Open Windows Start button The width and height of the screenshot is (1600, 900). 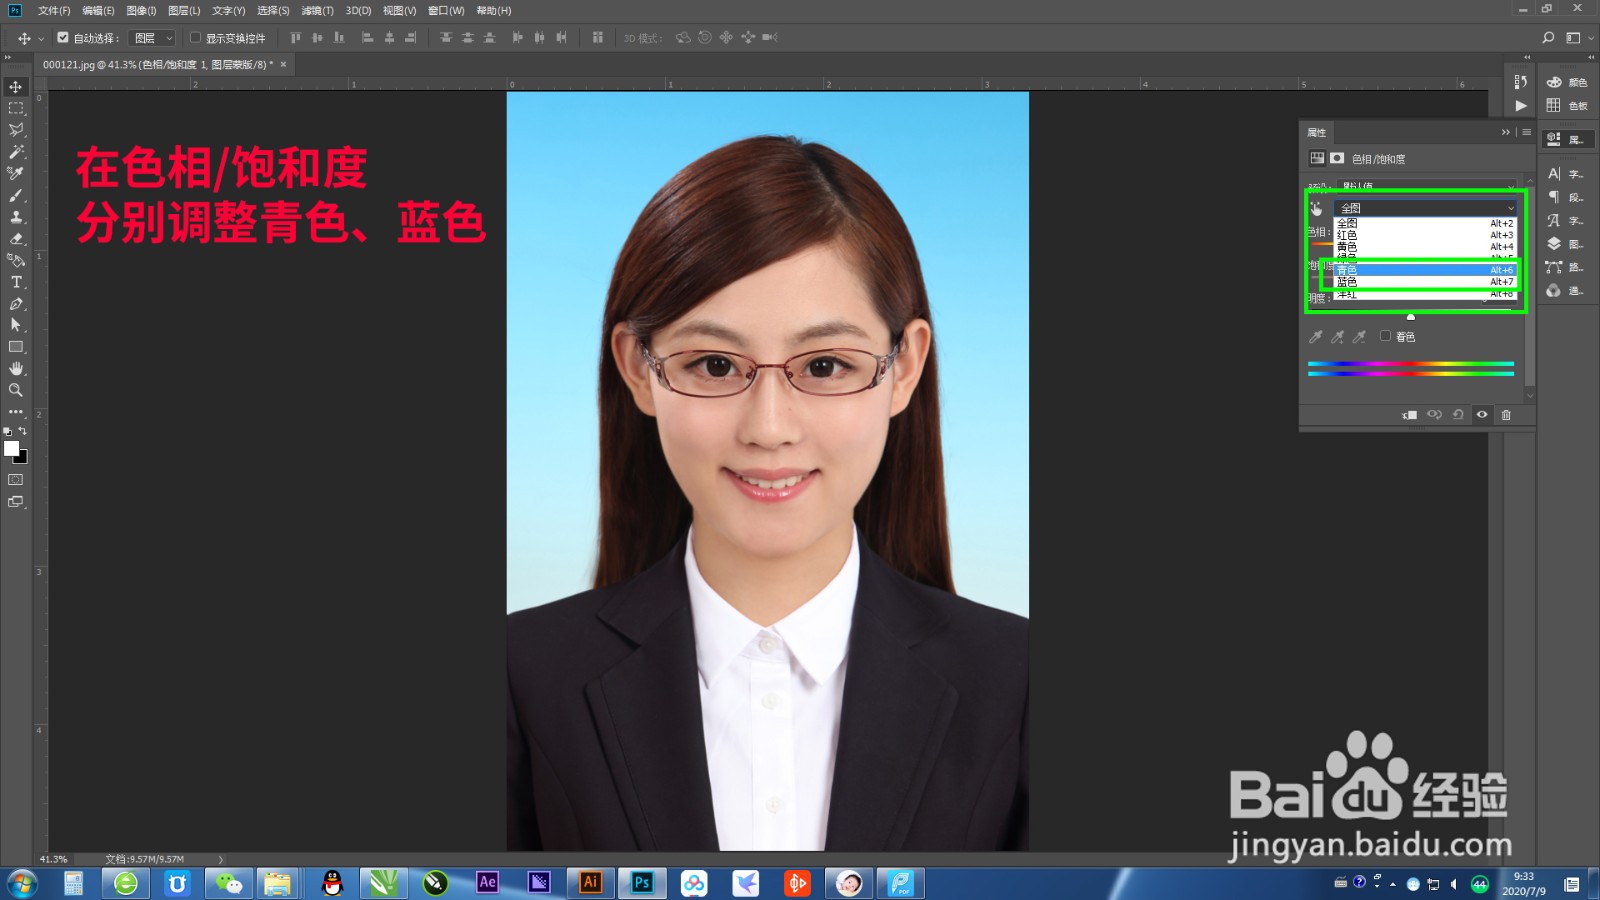click(22, 883)
